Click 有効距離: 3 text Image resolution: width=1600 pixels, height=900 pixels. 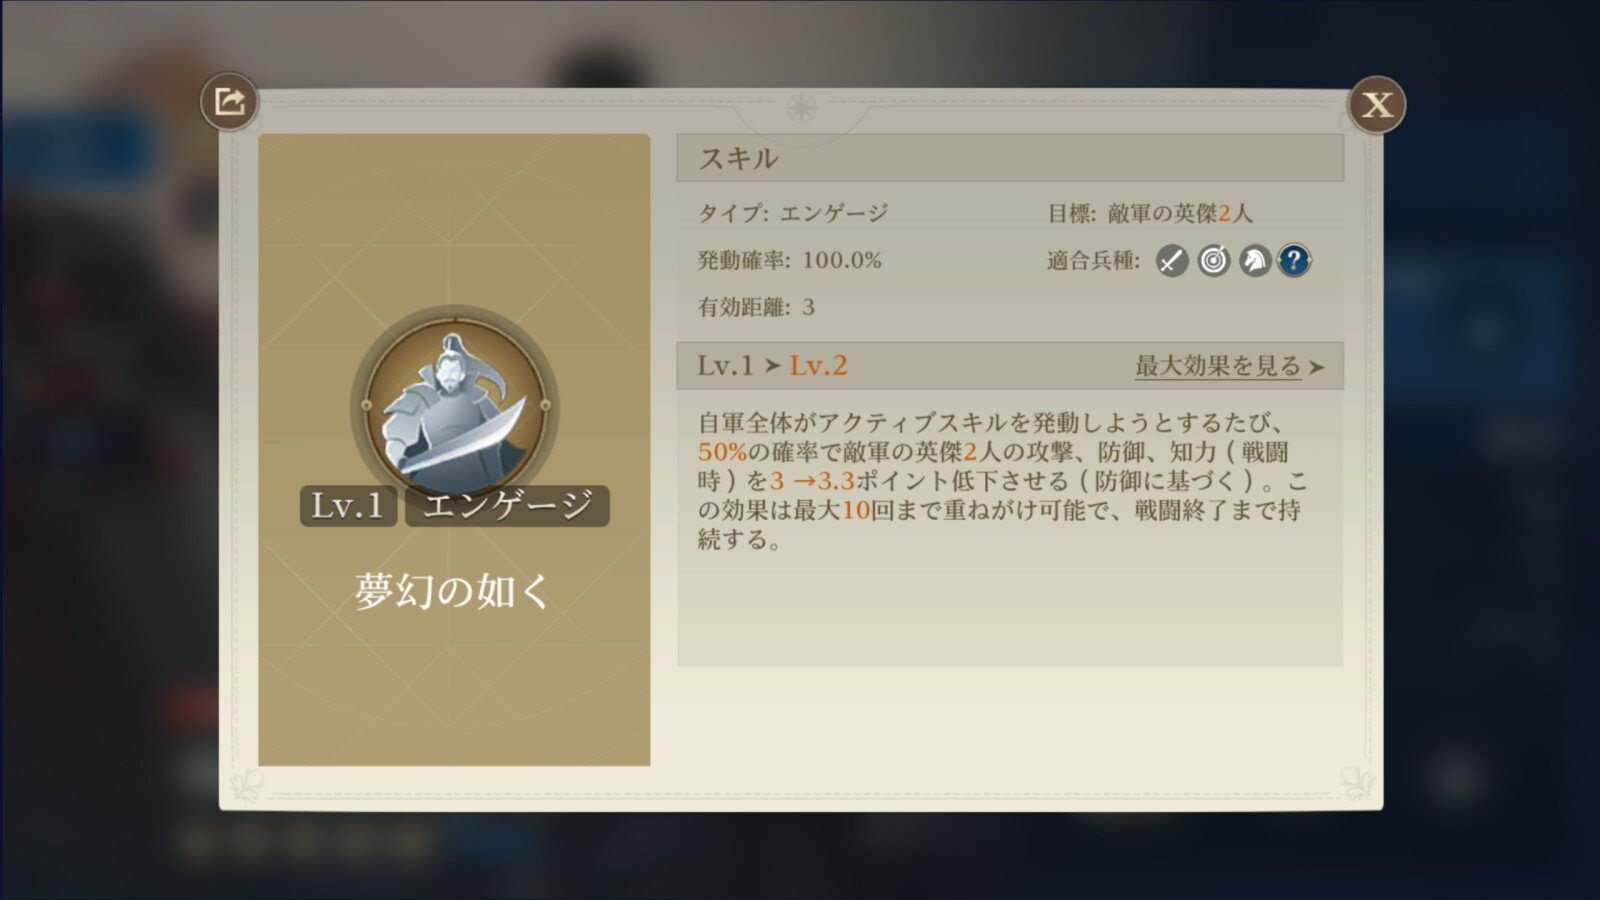pyautogui.click(x=756, y=307)
